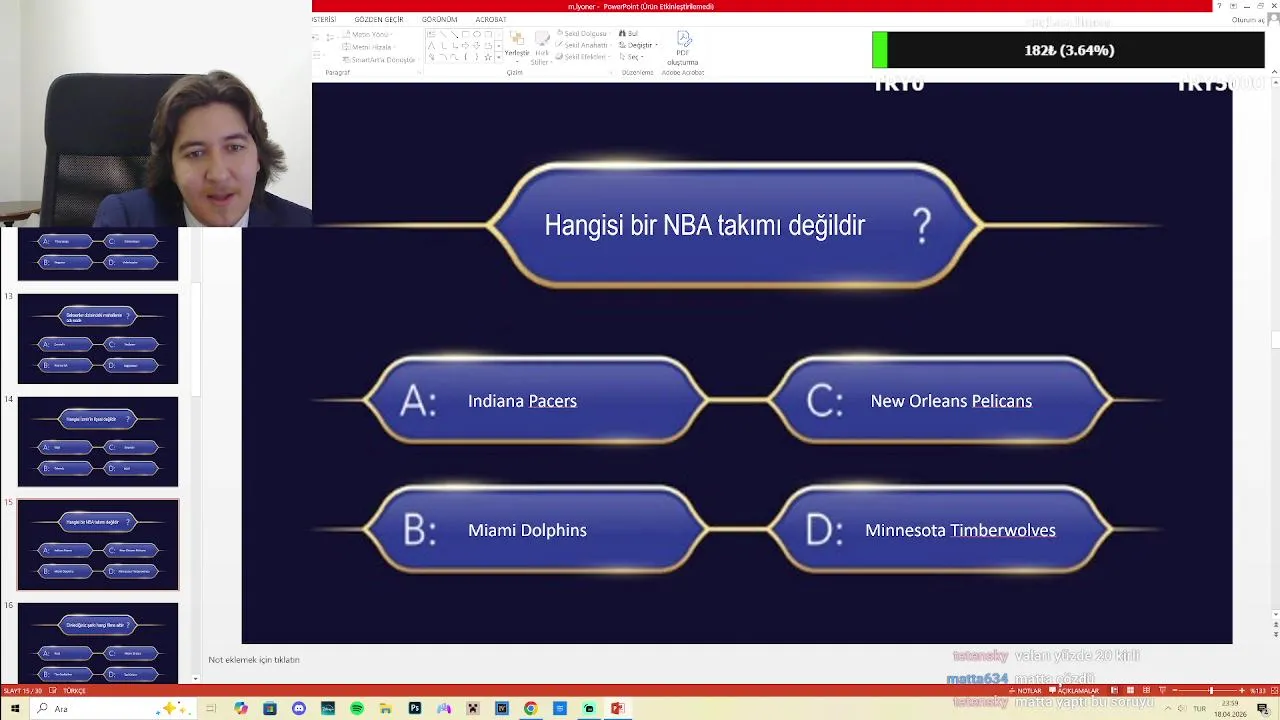The width and height of the screenshot is (1280, 720).
Task: Open Minecraft from the taskbar
Action: pos(473,708)
